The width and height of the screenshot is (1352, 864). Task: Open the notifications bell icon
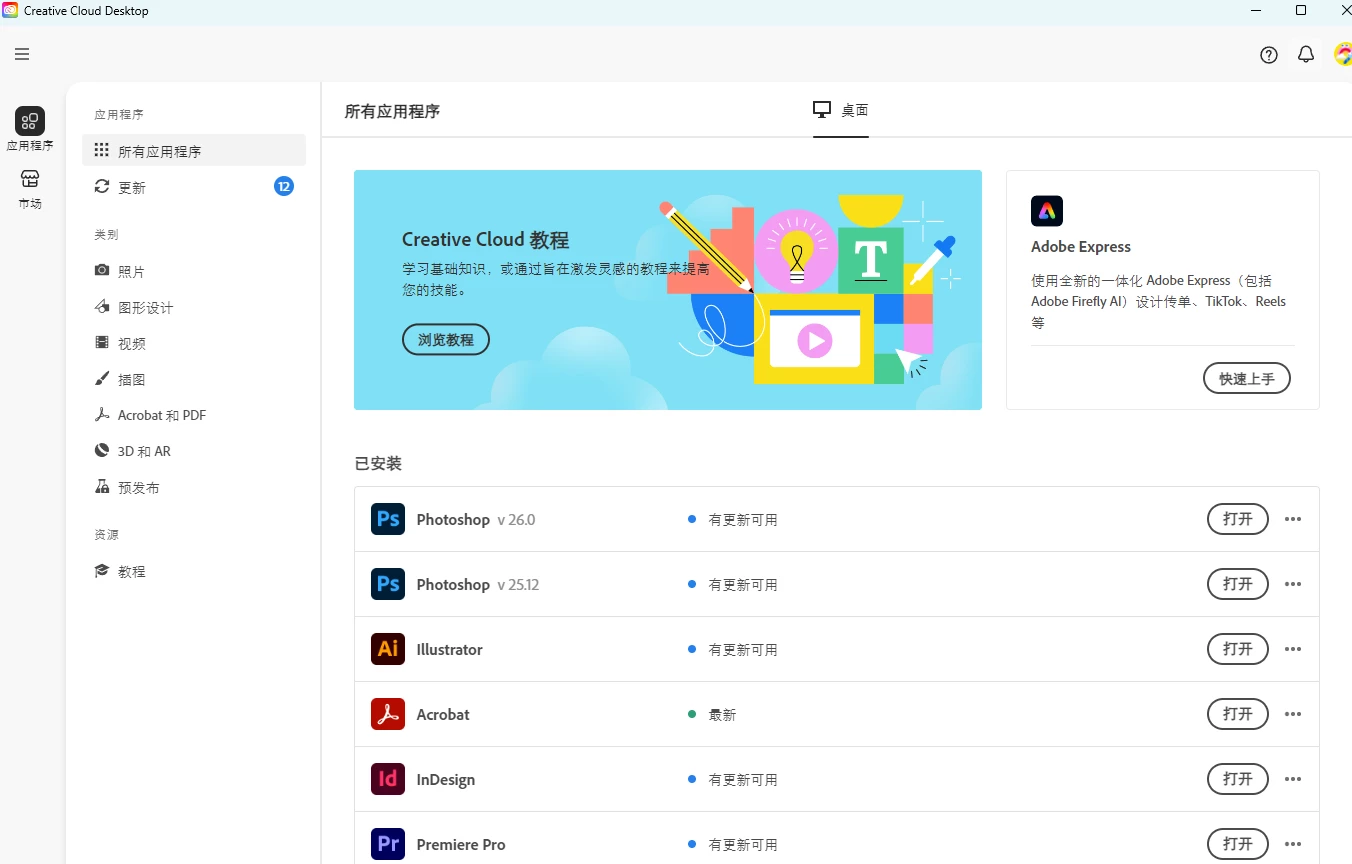pos(1306,55)
